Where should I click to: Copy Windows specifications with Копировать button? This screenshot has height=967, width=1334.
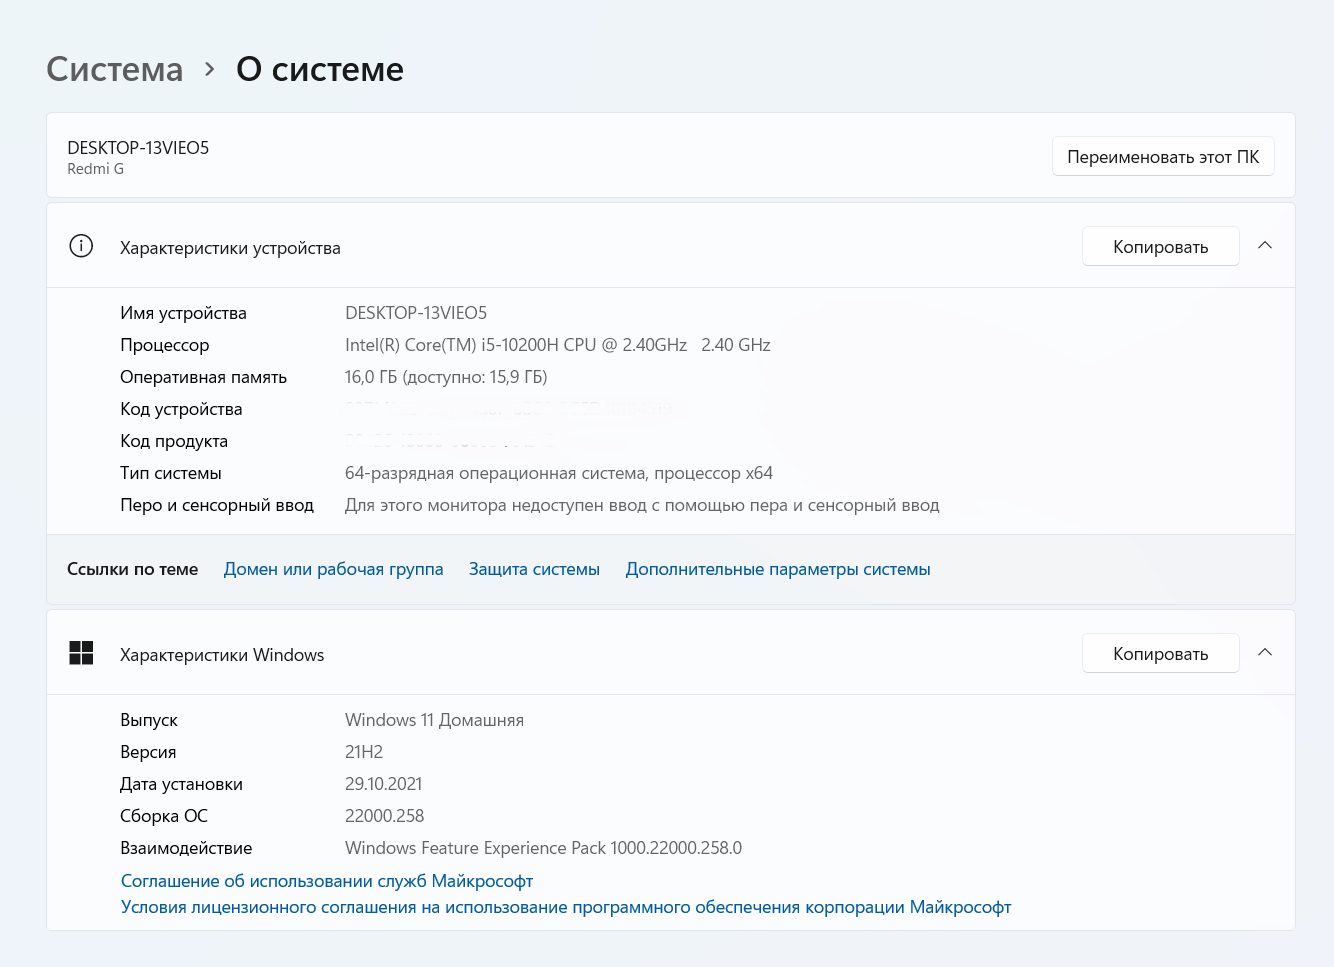coord(1161,653)
